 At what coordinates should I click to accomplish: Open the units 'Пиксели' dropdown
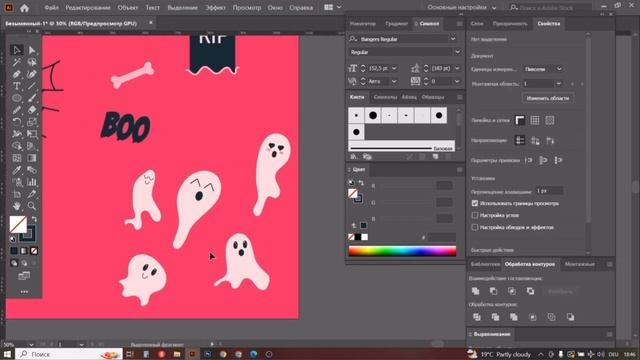tap(543, 69)
